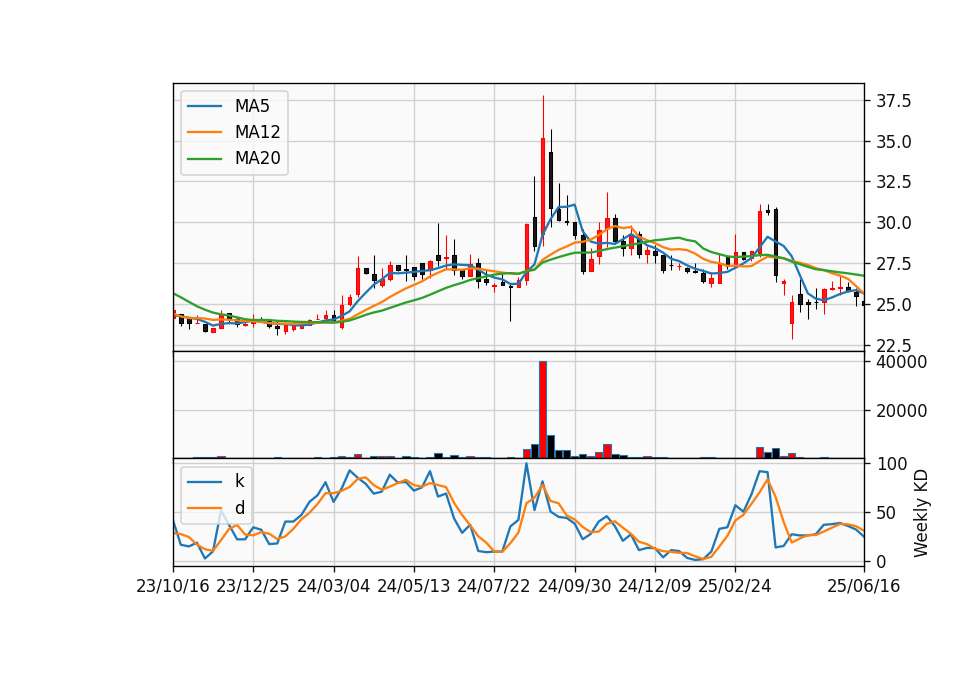The image size is (960, 690).
Task: Click the 0 tick on KD axis
Action: [881, 561]
